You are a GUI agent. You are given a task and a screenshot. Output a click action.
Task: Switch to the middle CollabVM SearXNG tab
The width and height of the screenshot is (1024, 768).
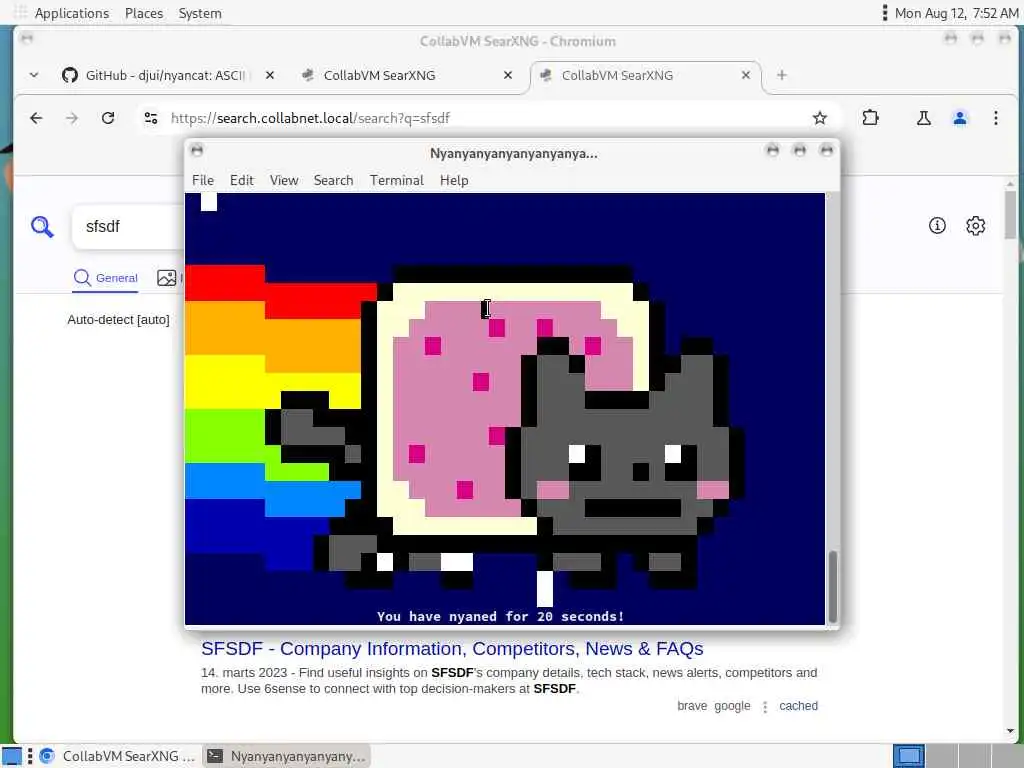click(405, 75)
